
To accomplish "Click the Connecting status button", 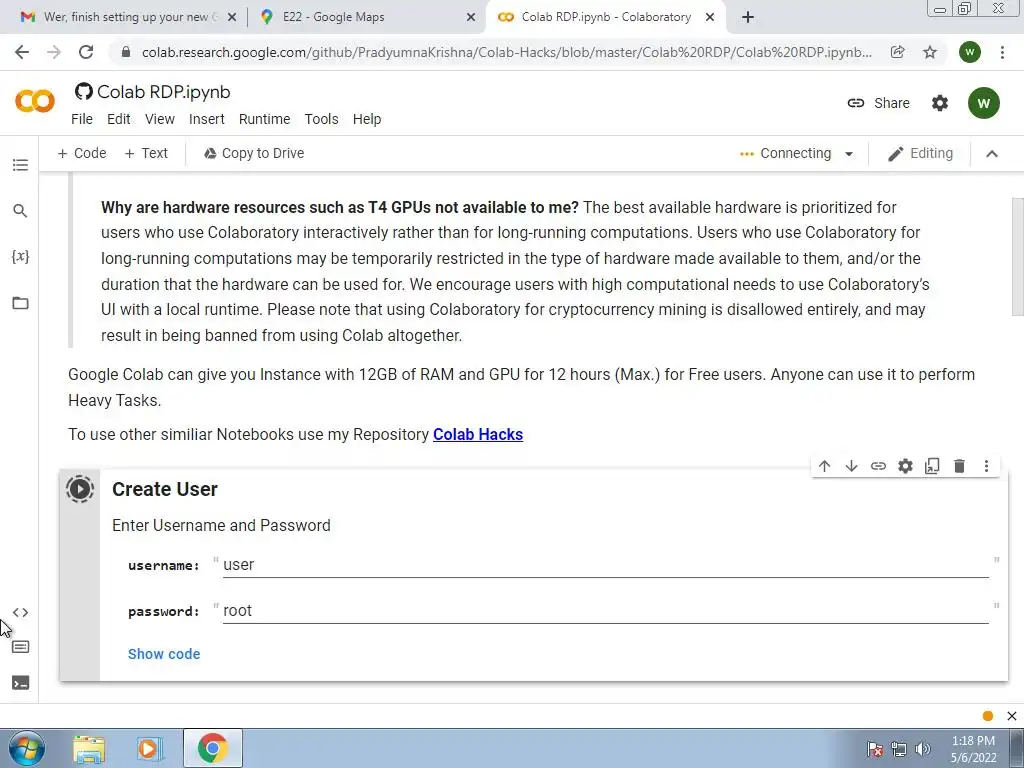I will [x=786, y=153].
